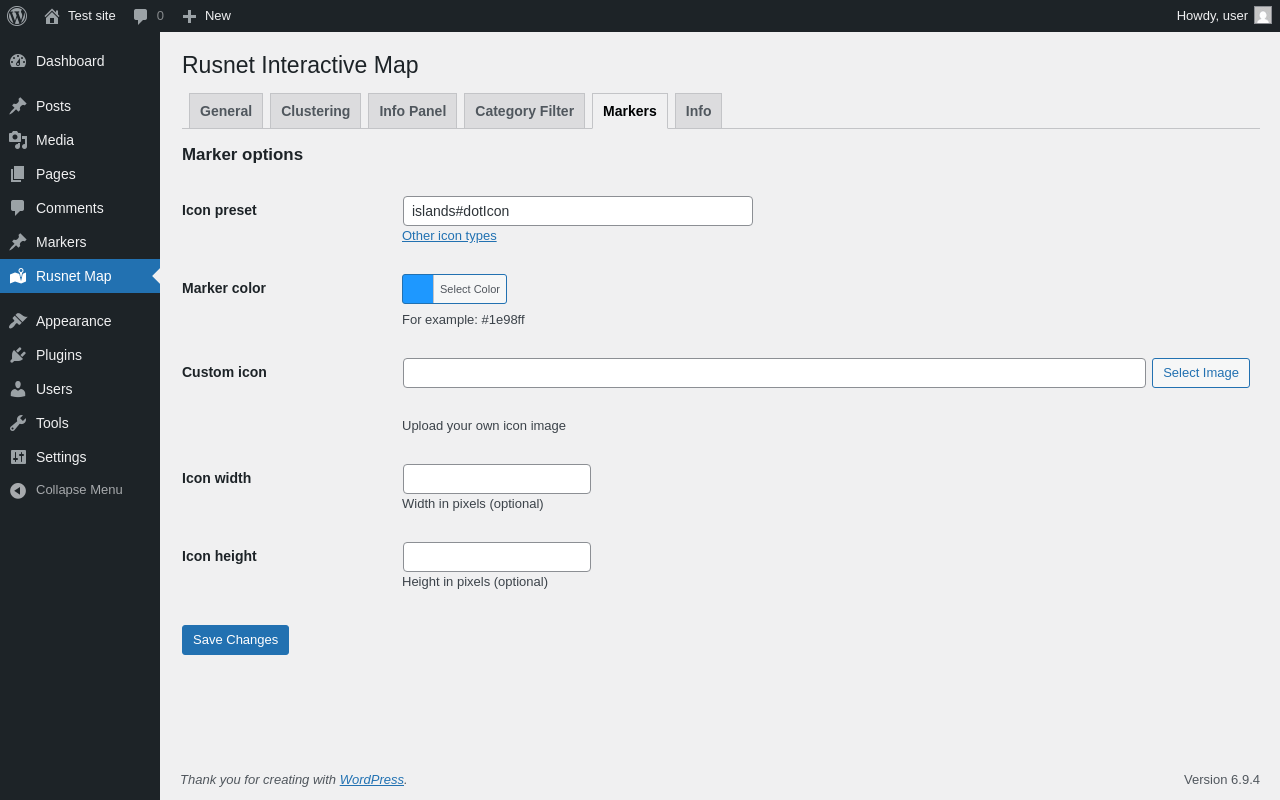The width and height of the screenshot is (1280, 800).
Task: Go to Plugins in the sidebar
Action: point(59,355)
